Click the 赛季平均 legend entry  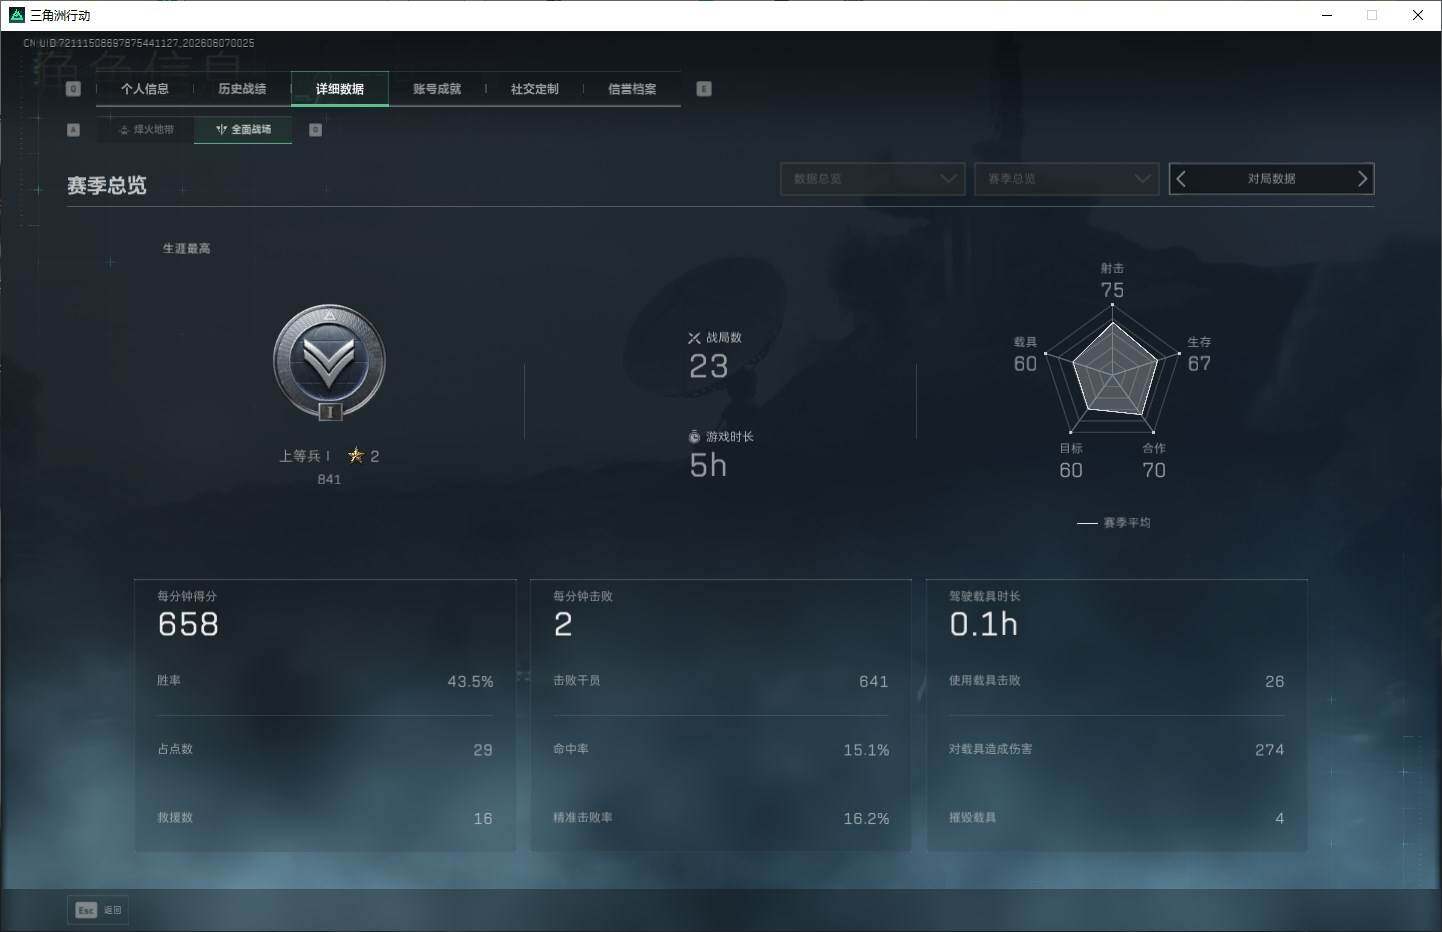(1114, 523)
